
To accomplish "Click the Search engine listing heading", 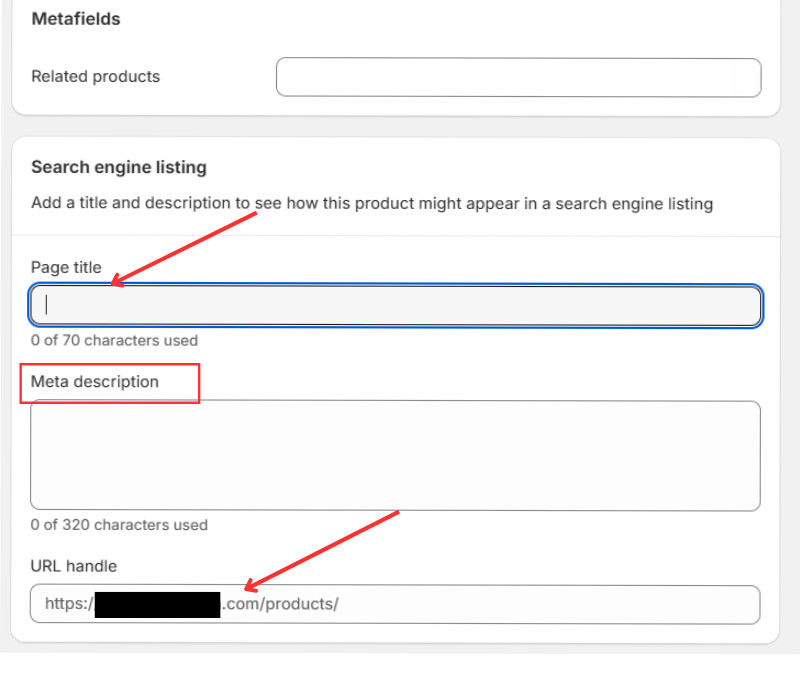I will pos(119,168).
